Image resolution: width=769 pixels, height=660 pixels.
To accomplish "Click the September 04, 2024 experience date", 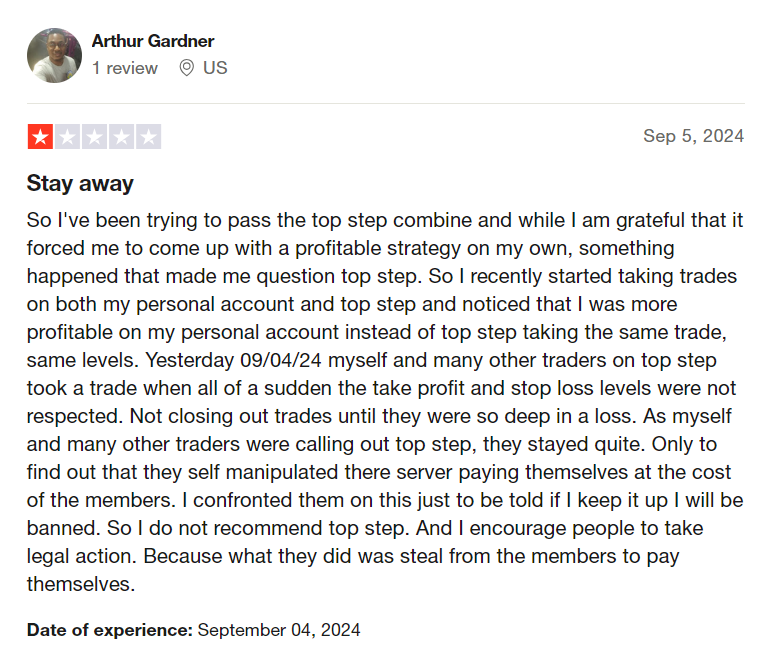I will pos(279,630).
